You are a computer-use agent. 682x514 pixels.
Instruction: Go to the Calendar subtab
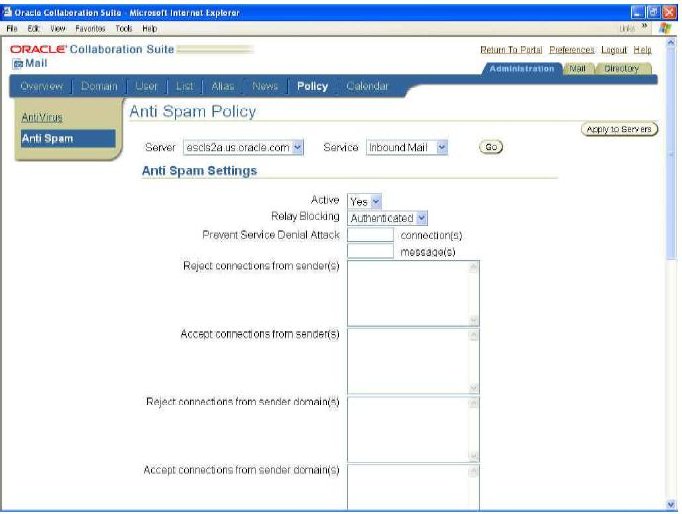[x=367, y=86]
